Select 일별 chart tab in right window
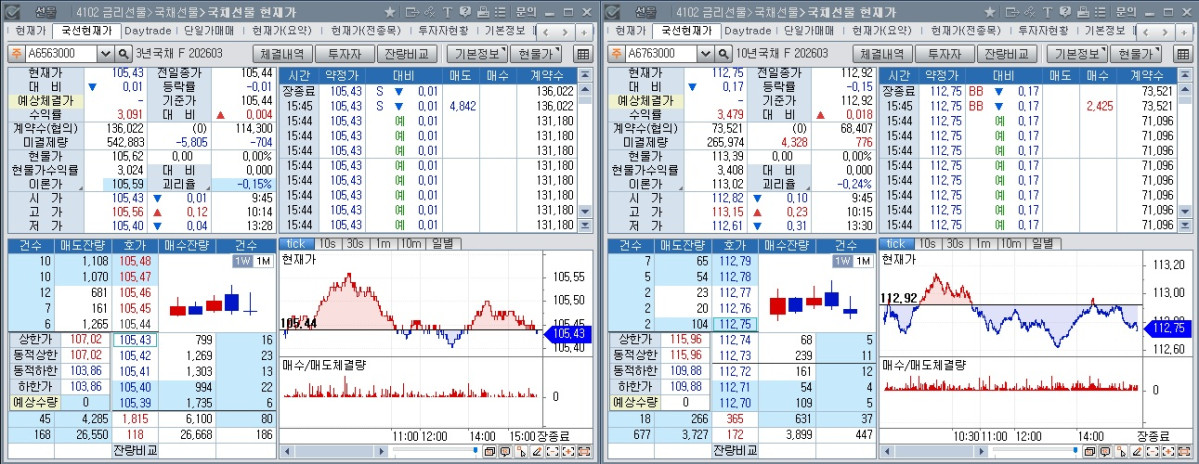Screen dimensions: 1199x464 (x=1043, y=243)
